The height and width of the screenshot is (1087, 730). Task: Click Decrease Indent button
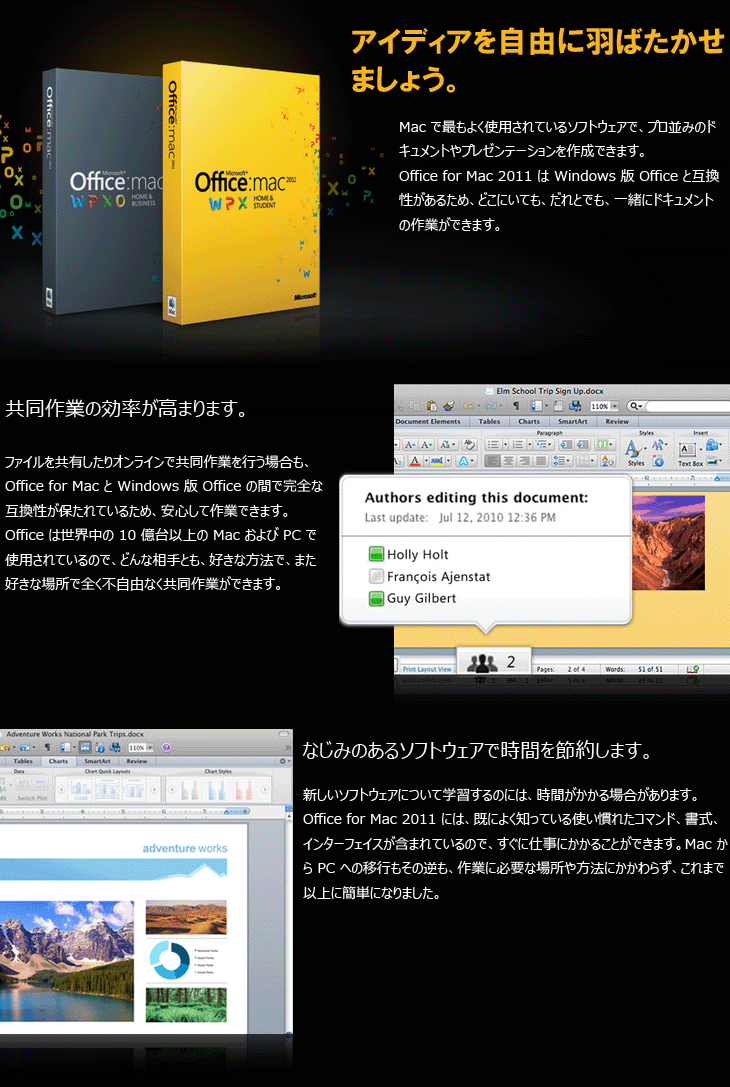[566, 444]
